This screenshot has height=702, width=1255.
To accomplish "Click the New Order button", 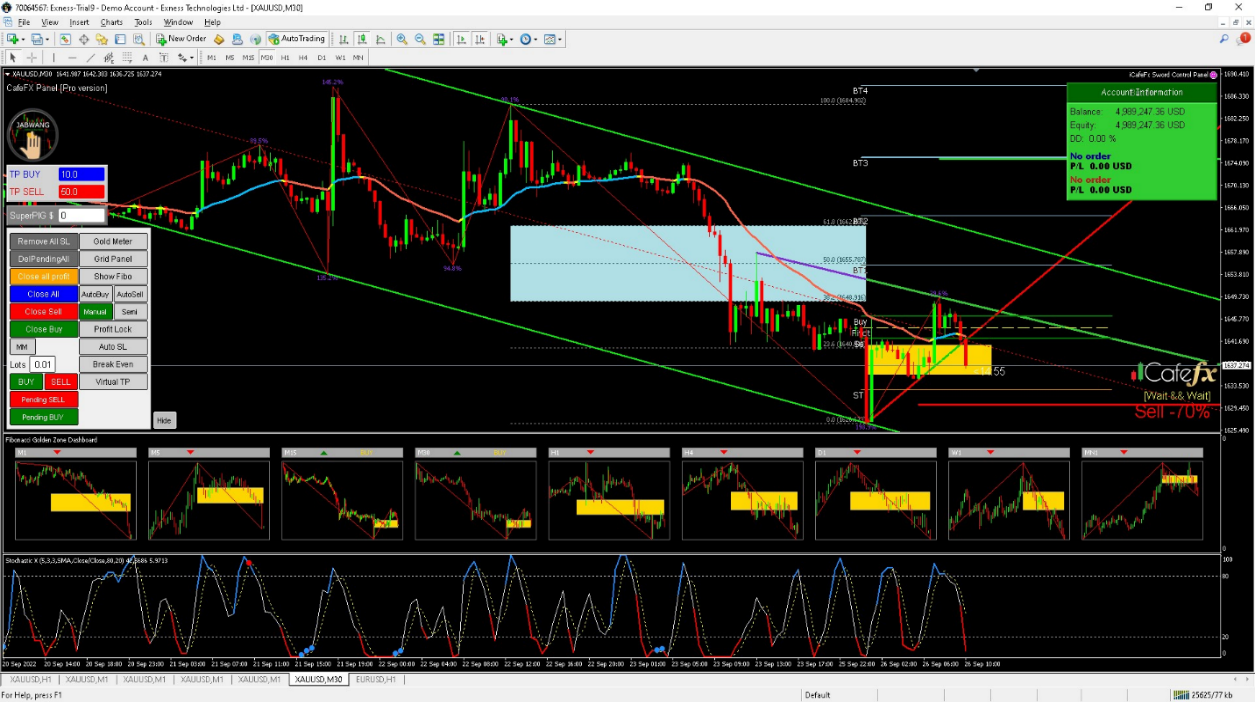I will (181, 39).
